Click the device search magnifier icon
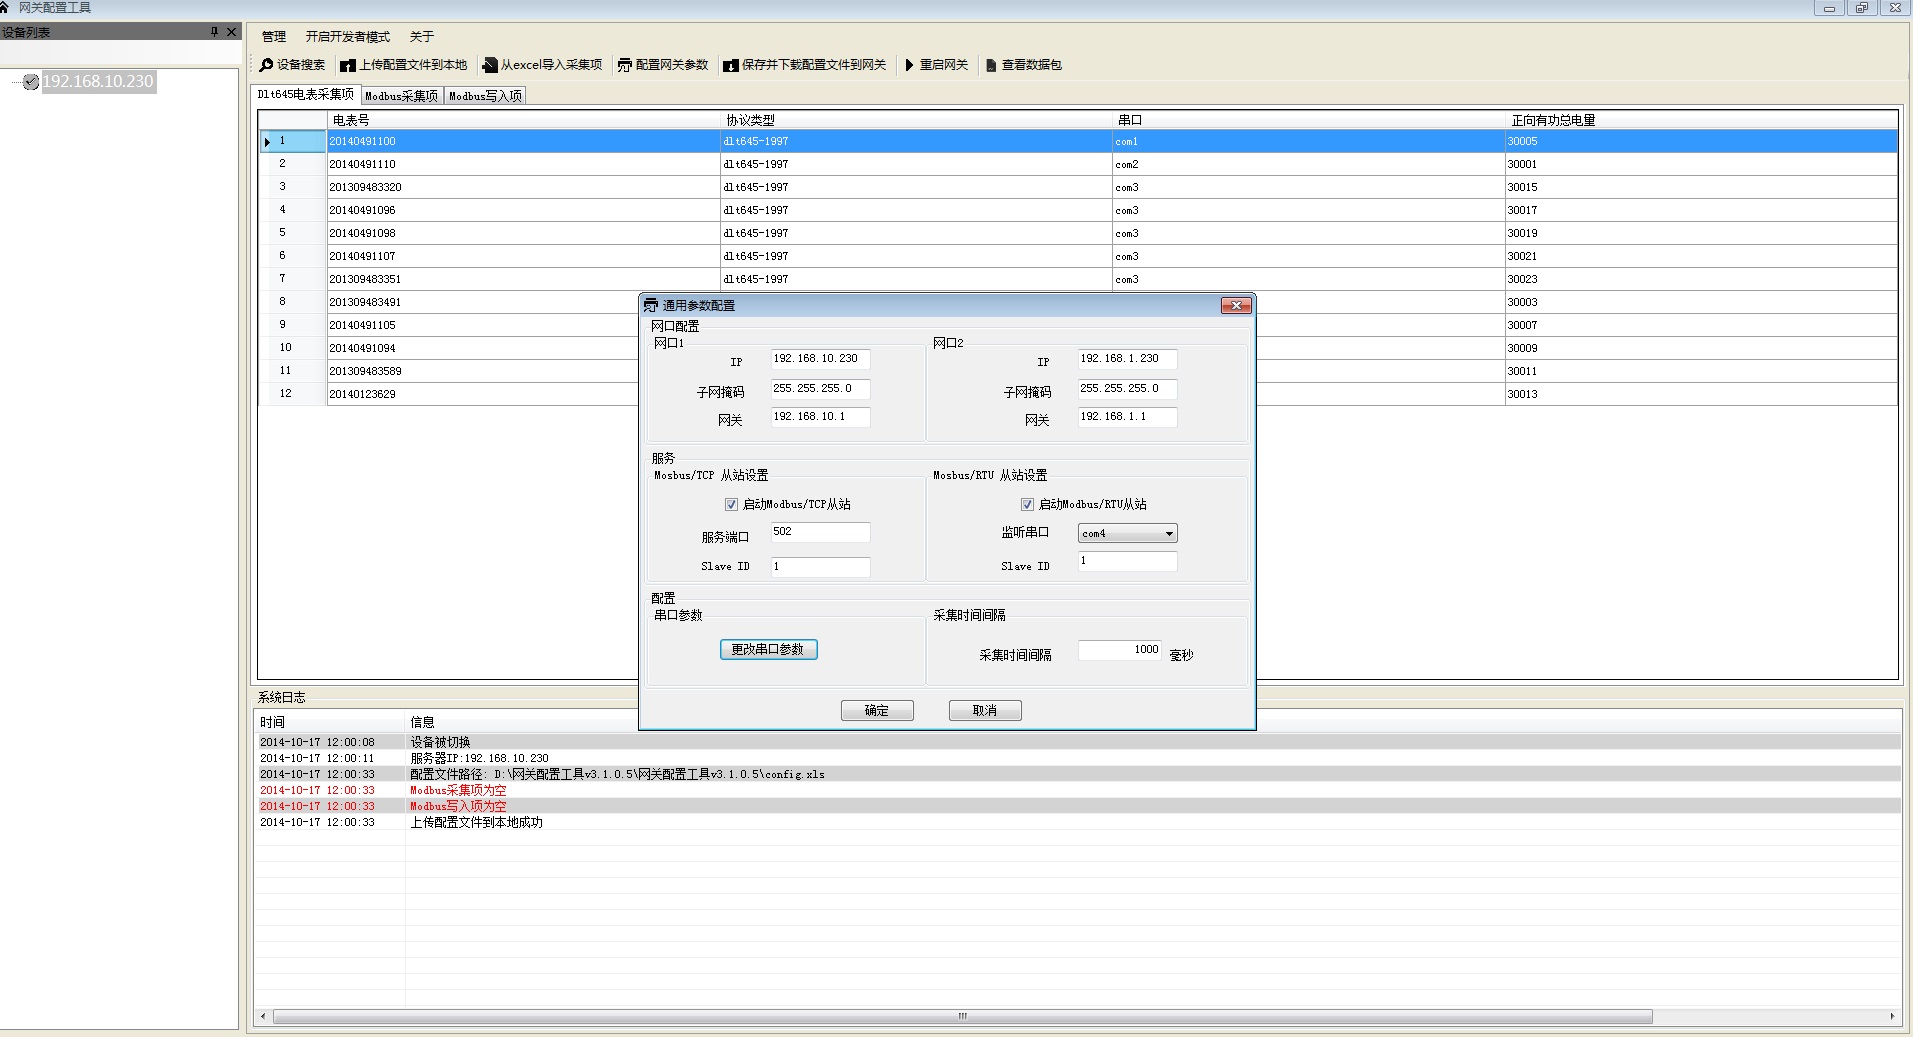The image size is (1913, 1037). tap(266, 65)
